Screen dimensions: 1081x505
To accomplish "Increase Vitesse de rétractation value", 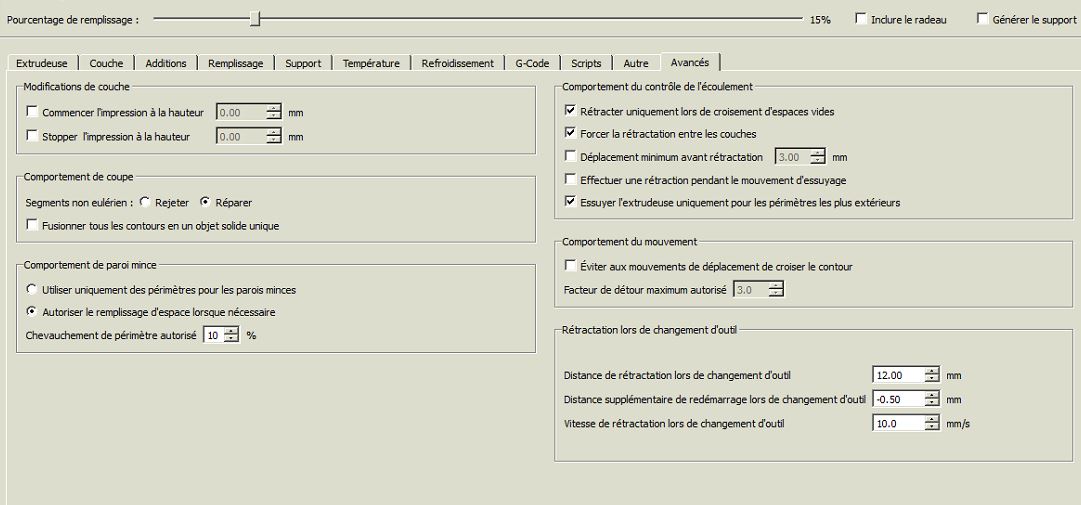I will tap(932, 420).
